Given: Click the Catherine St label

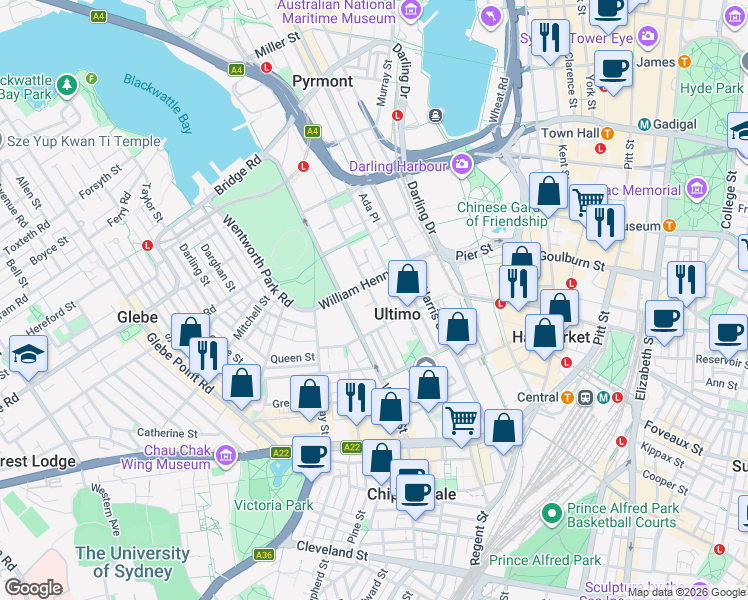Looking at the screenshot, I should [167, 433].
